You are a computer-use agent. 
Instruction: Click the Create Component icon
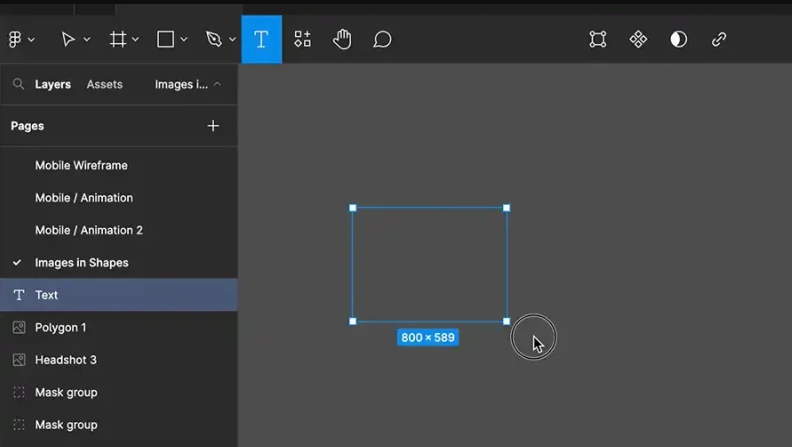click(638, 39)
